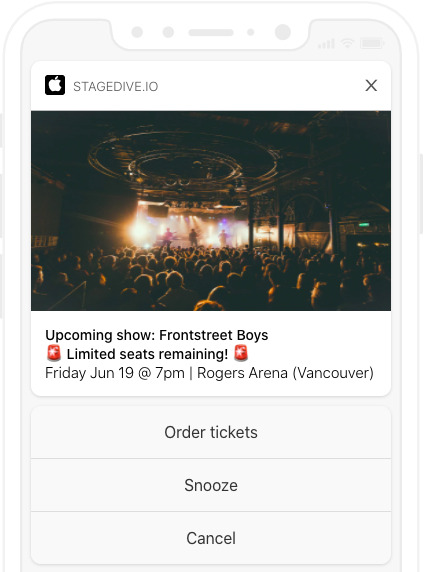
Task: Select the Snooze action
Action: click(211, 485)
